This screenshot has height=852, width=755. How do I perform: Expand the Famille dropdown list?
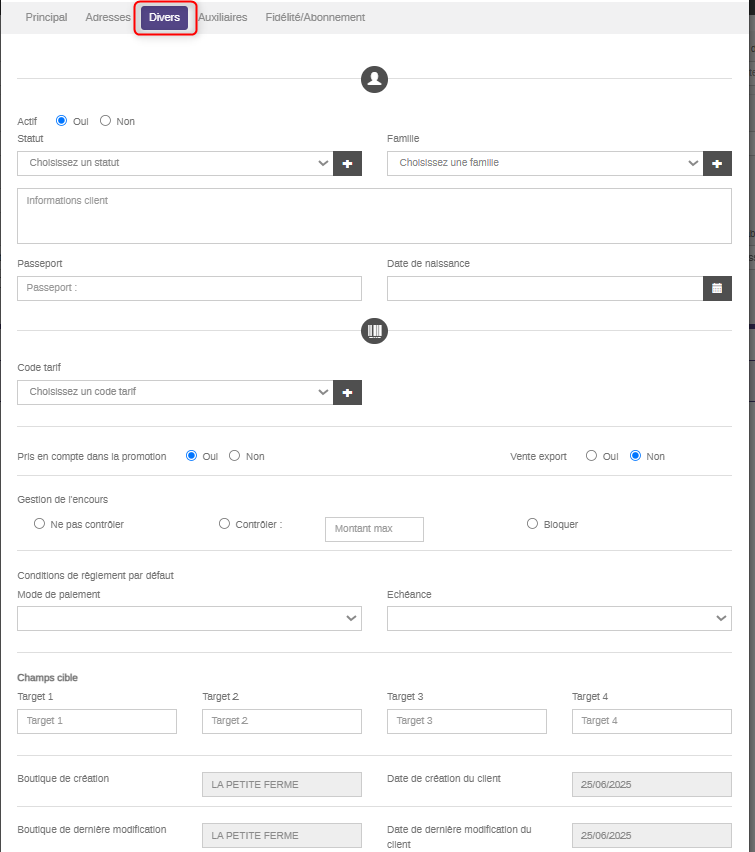[545, 163]
